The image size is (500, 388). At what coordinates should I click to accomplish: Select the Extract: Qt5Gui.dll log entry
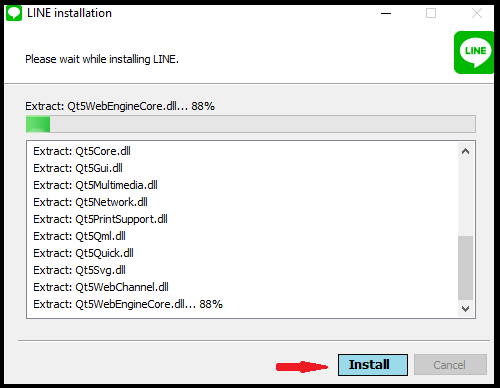pyautogui.click(x=78, y=168)
